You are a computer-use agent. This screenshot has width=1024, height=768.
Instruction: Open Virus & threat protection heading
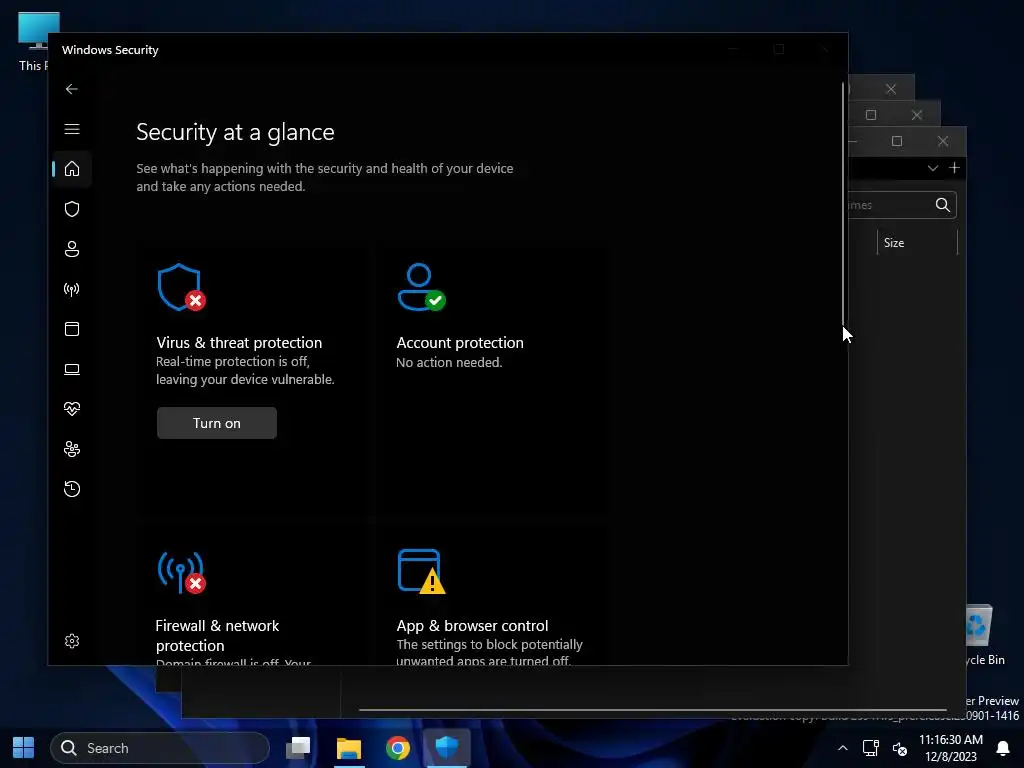coord(239,343)
